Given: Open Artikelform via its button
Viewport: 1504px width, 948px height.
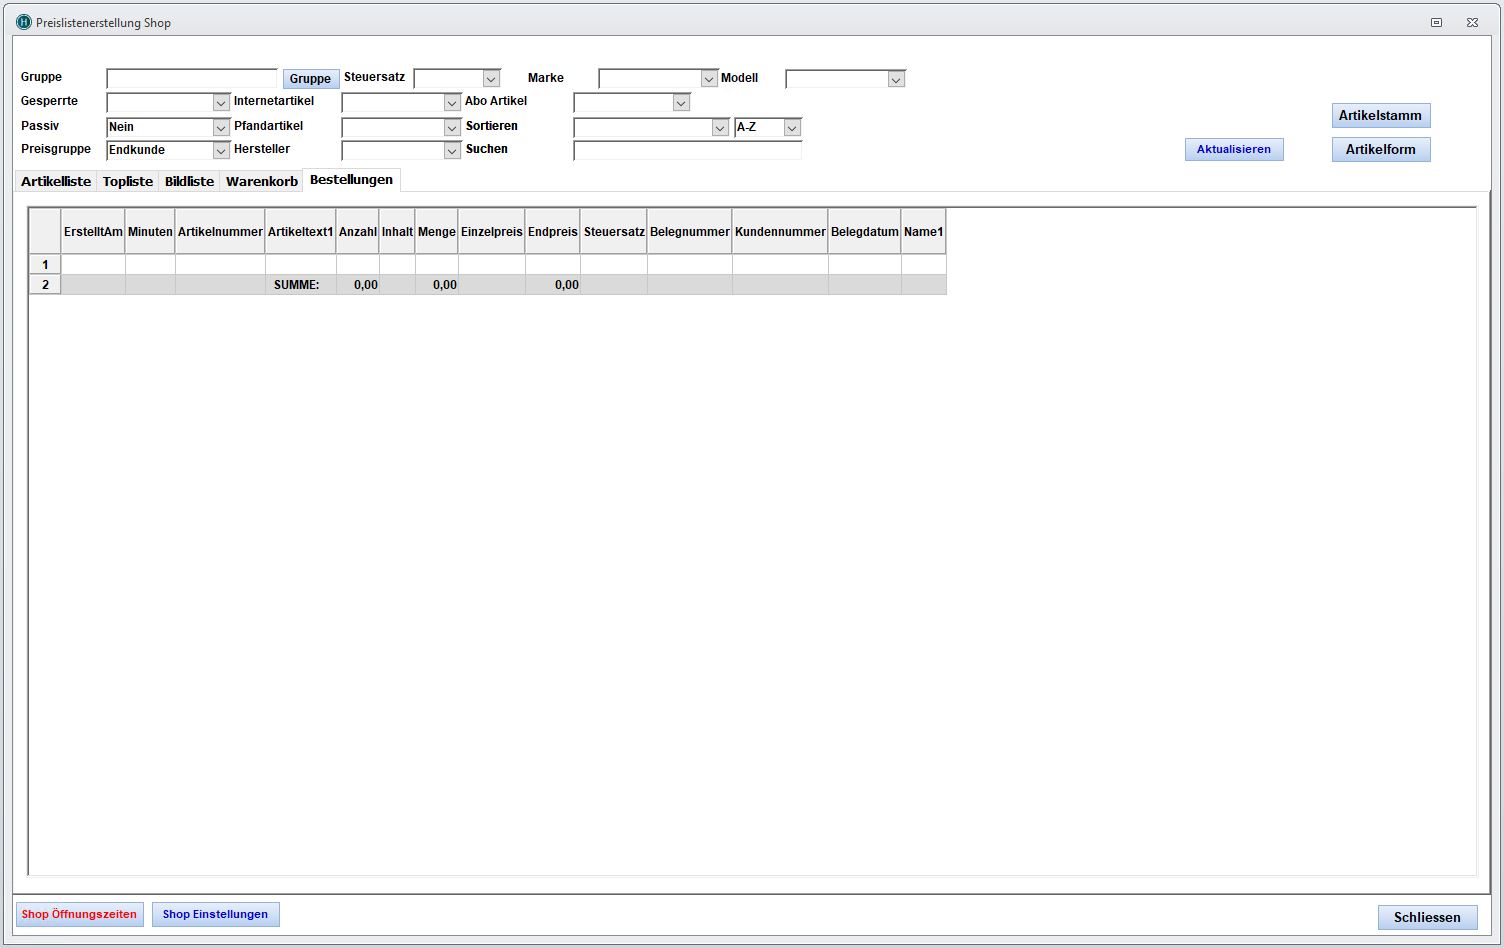Looking at the screenshot, I should click(1380, 150).
